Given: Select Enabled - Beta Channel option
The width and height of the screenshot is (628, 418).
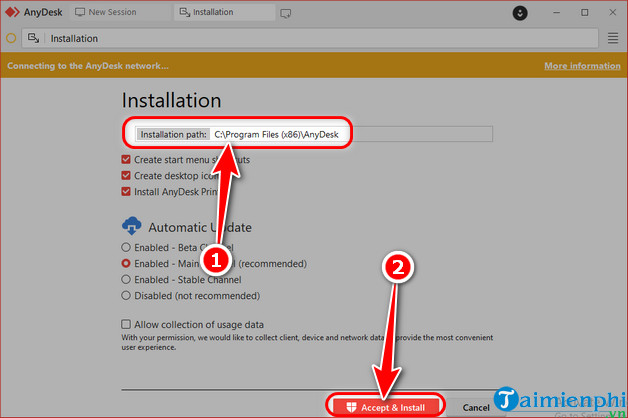Looking at the screenshot, I should click(x=126, y=248).
